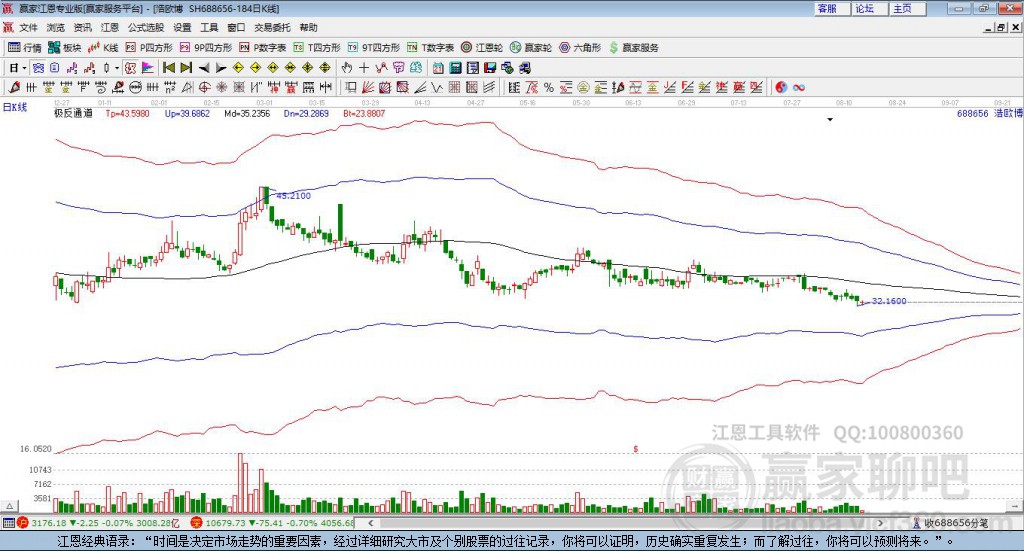Open the 赢家轮 wheel tool
Viewport: 1024px width, 551px height.
coord(531,48)
